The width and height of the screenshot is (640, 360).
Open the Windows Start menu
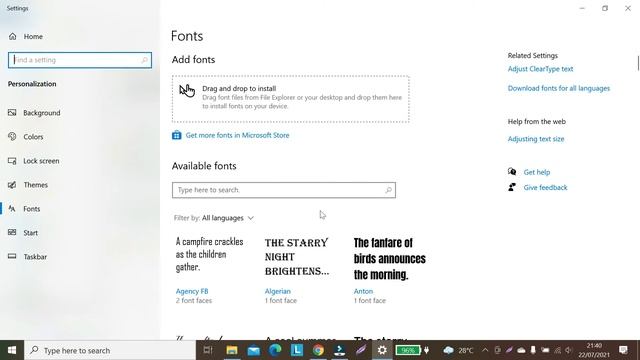click(x=12, y=350)
